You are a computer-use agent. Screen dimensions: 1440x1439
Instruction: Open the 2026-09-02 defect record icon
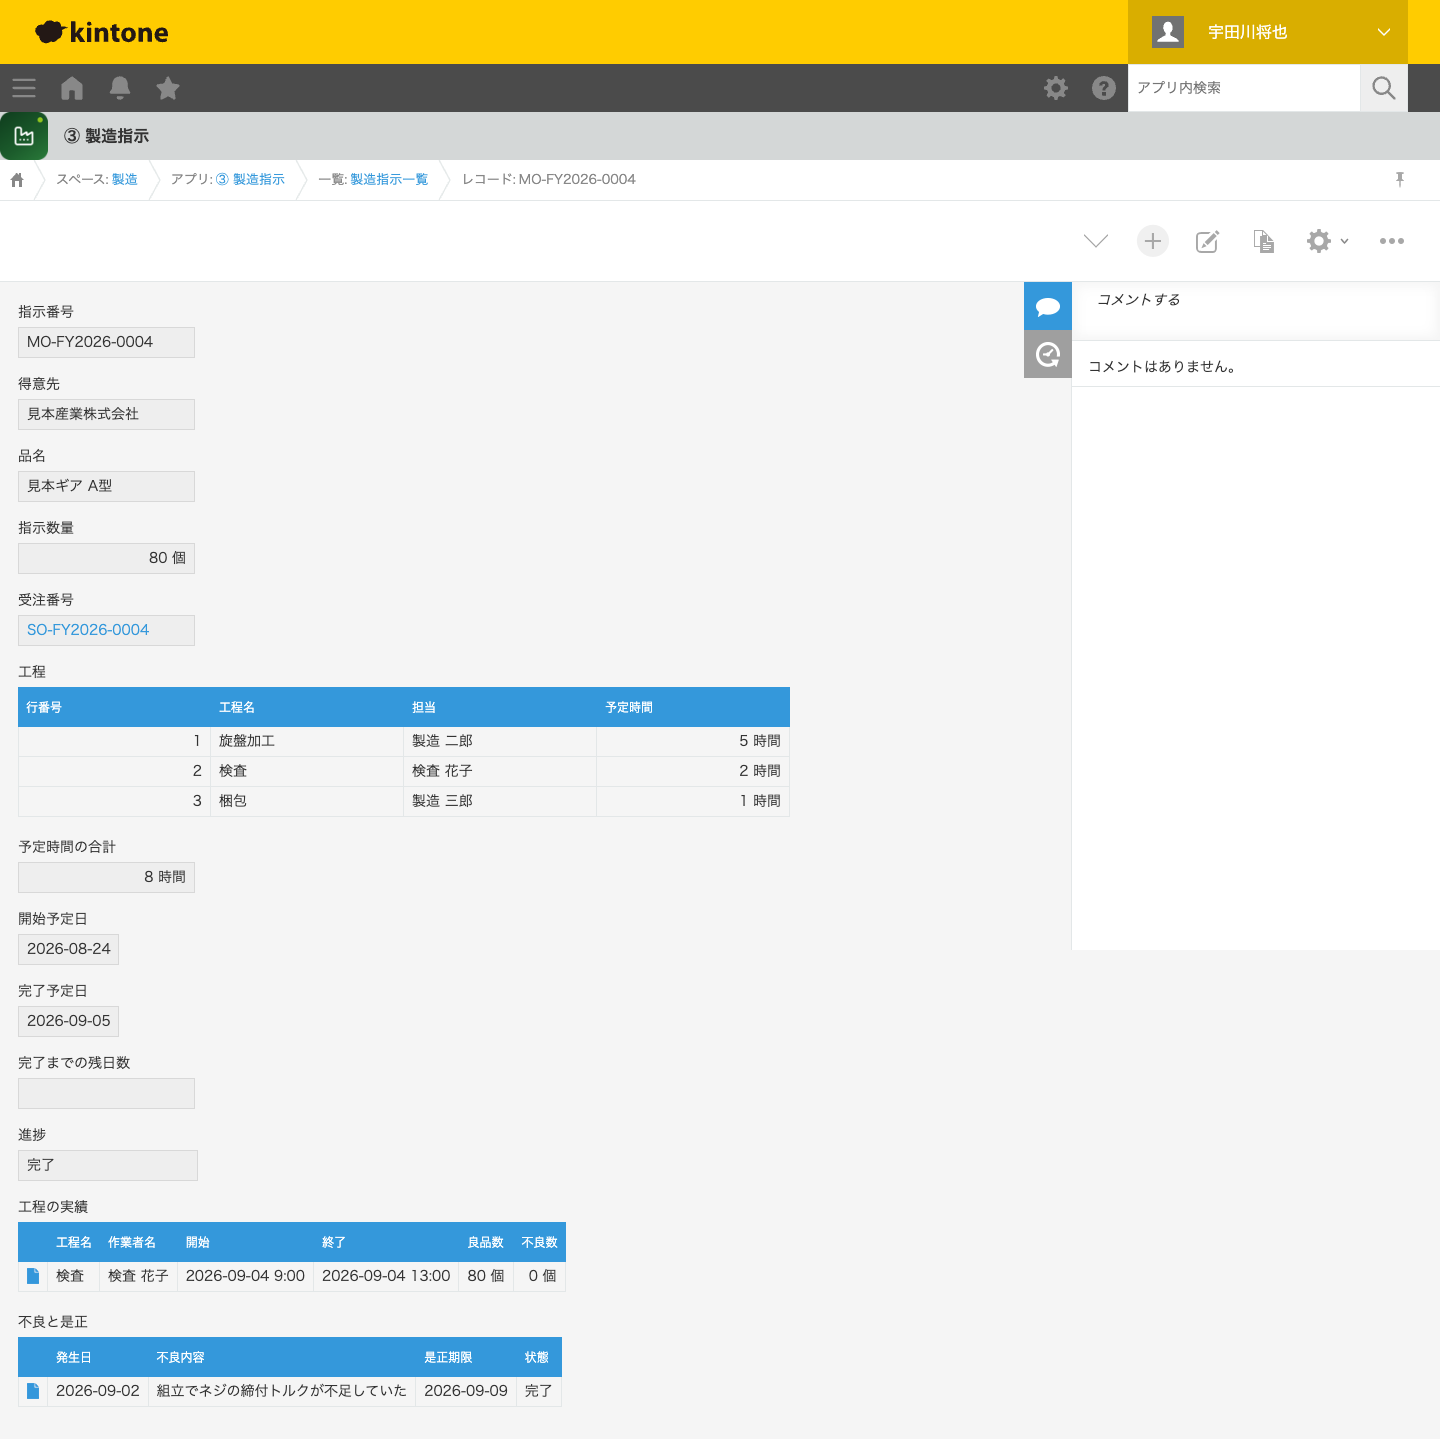point(33,1391)
